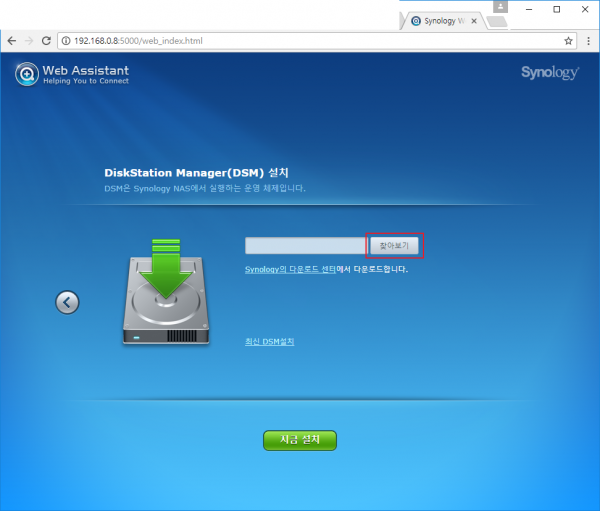600x511 pixels.
Task: Click the browser back arrow
Action: (x=11, y=41)
